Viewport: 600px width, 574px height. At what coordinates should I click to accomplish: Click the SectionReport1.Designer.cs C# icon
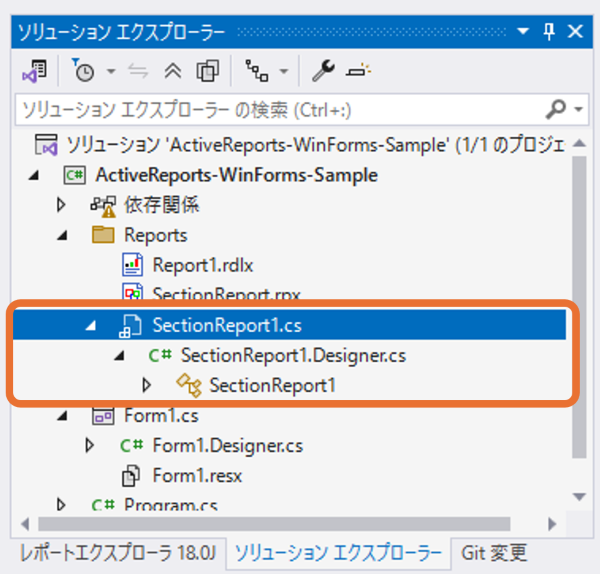coord(160,355)
